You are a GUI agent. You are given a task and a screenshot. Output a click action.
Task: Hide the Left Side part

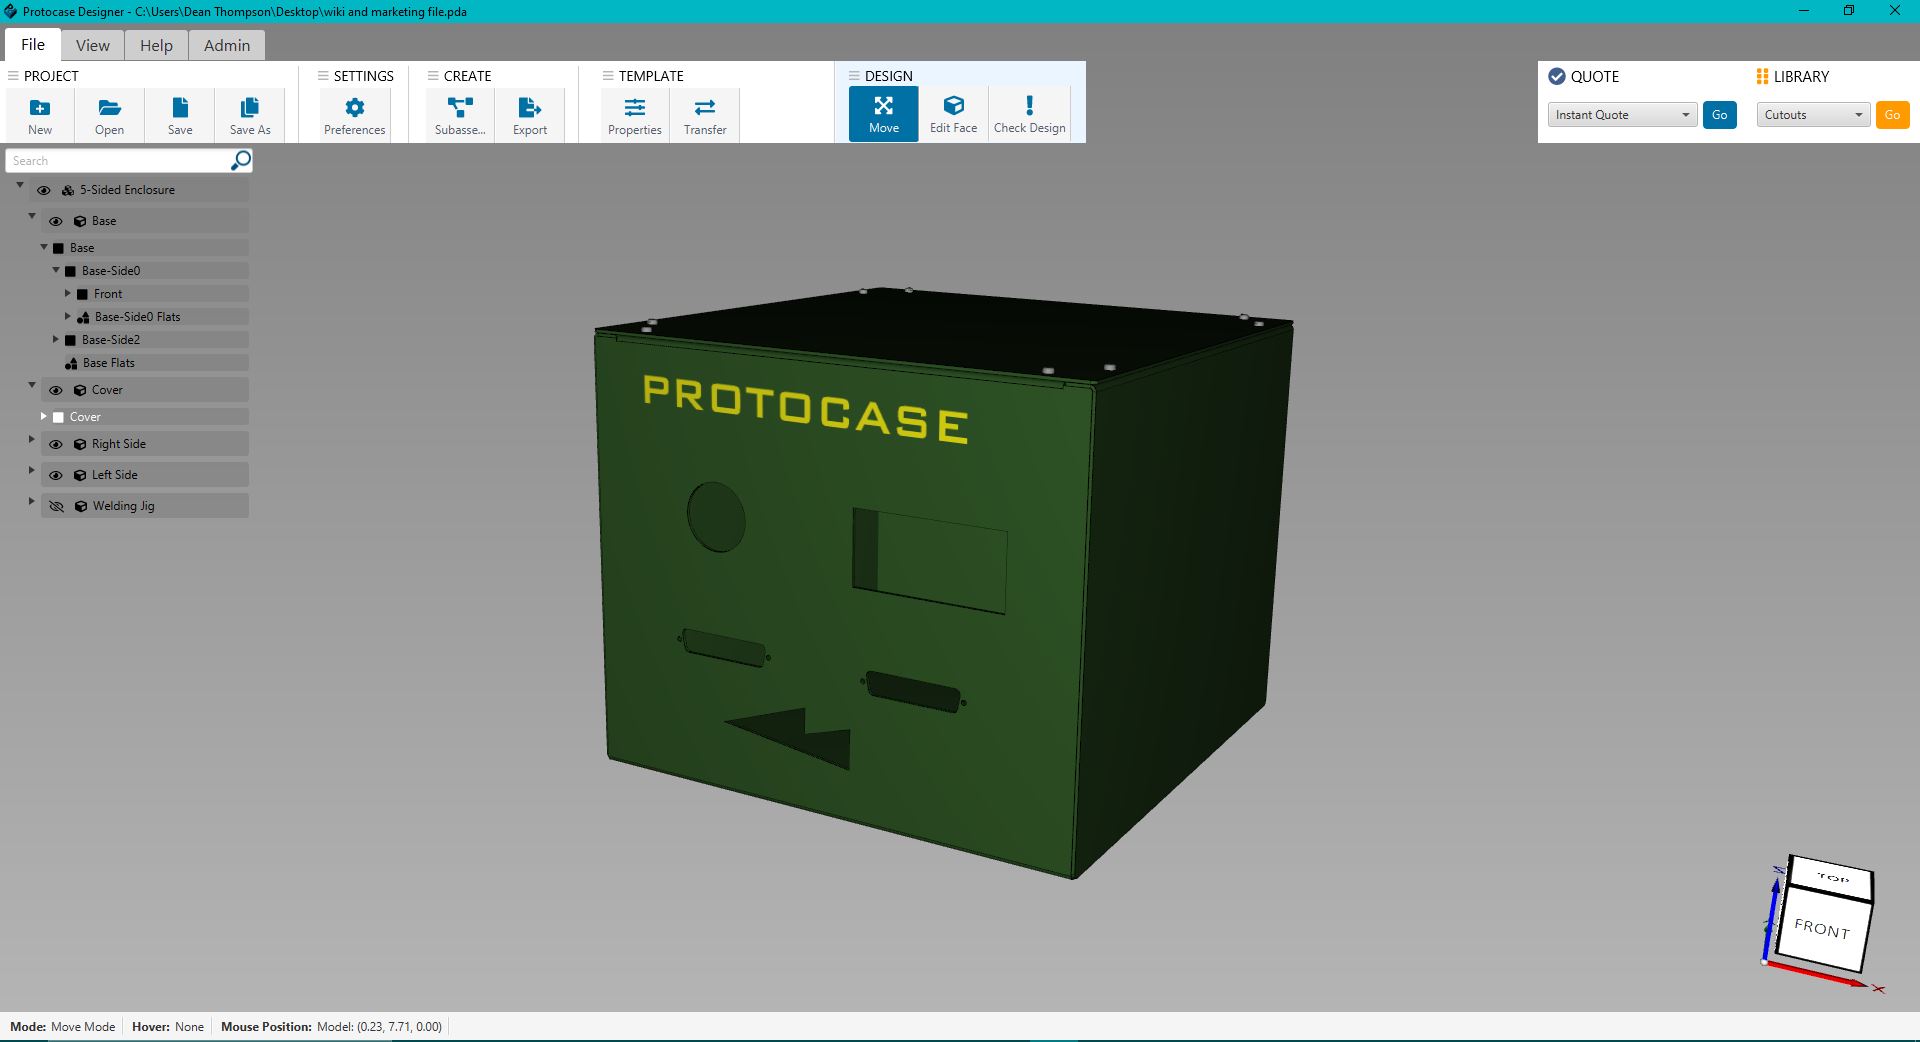point(56,475)
